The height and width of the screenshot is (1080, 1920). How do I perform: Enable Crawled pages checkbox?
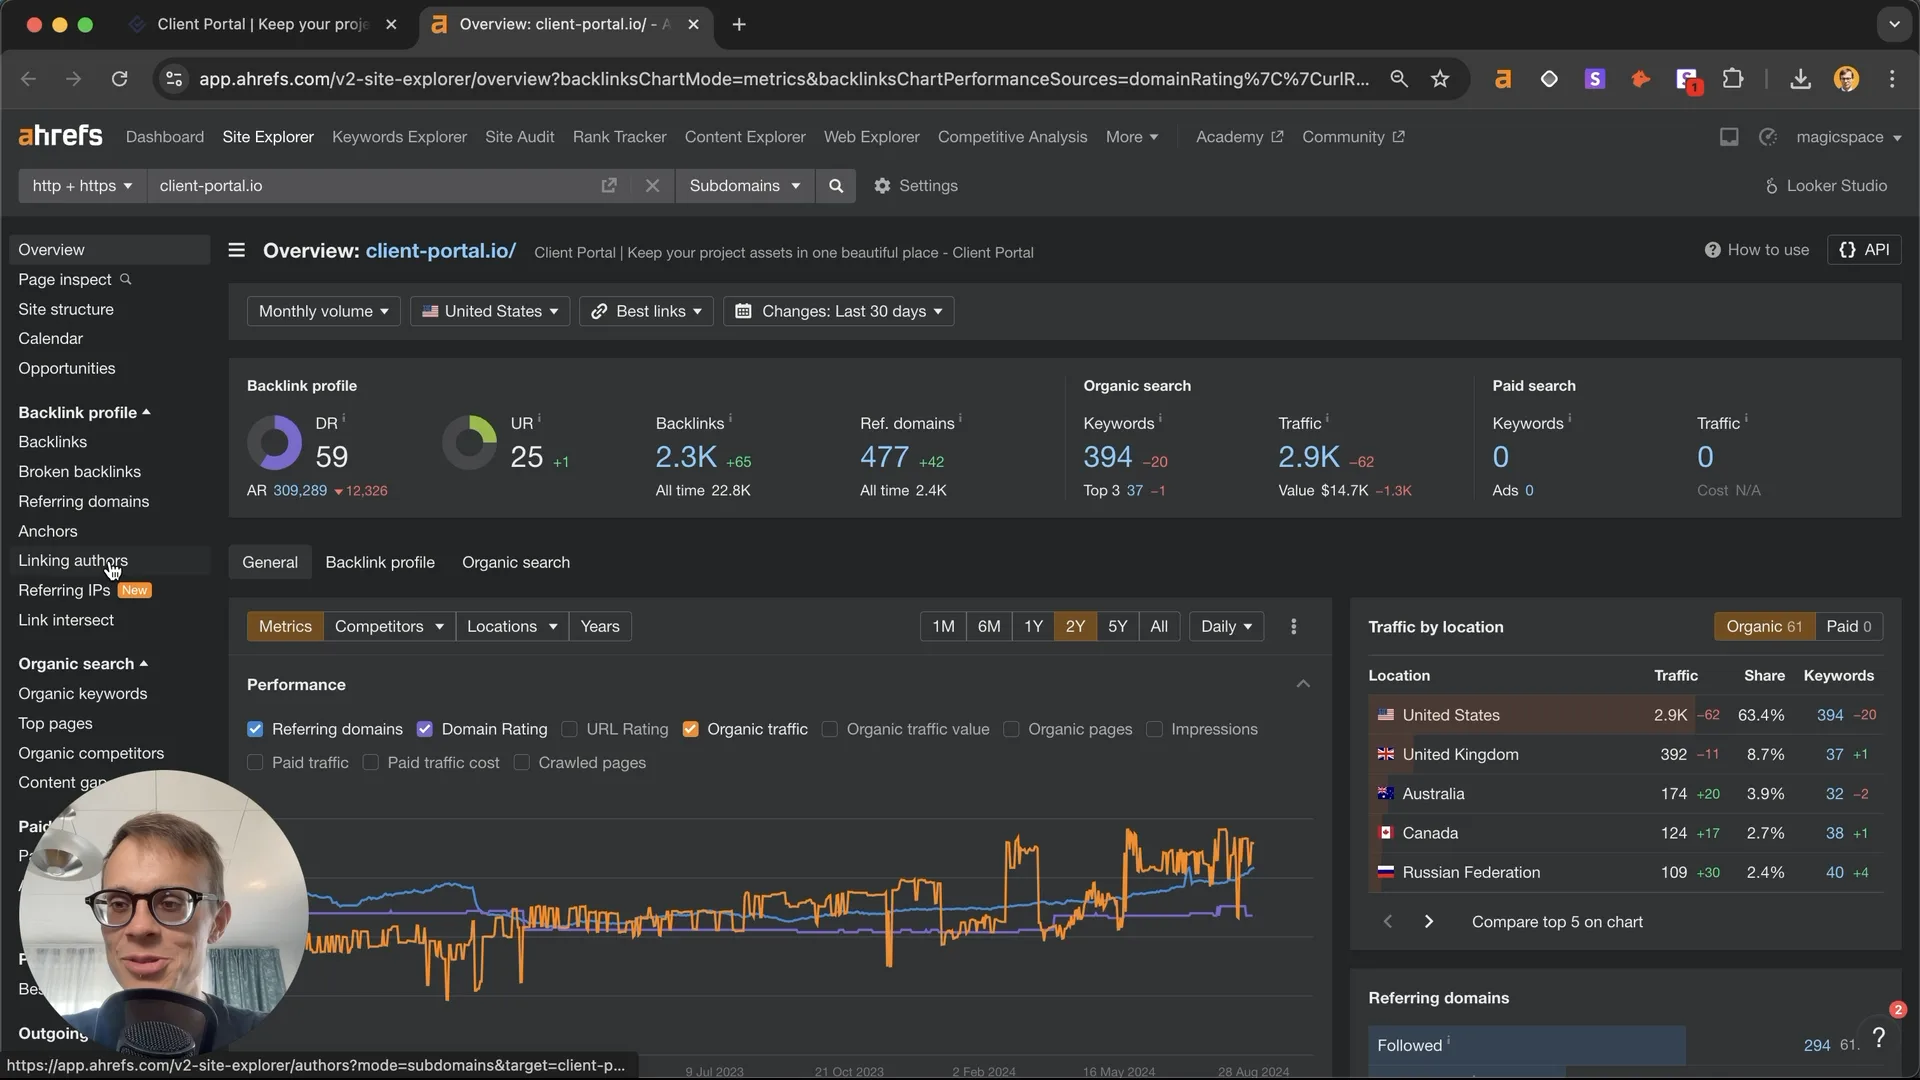click(521, 763)
